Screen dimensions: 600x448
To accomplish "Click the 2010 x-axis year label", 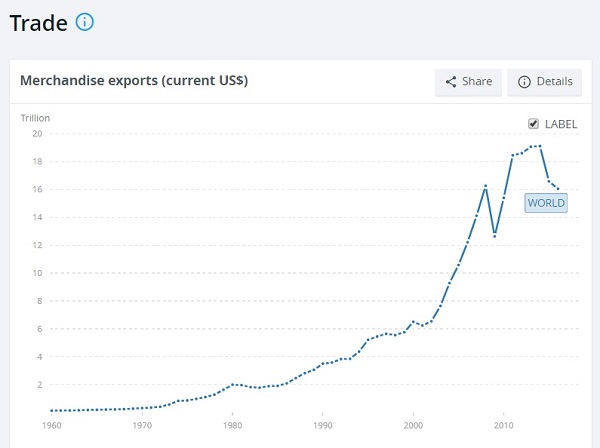I will (x=504, y=425).
